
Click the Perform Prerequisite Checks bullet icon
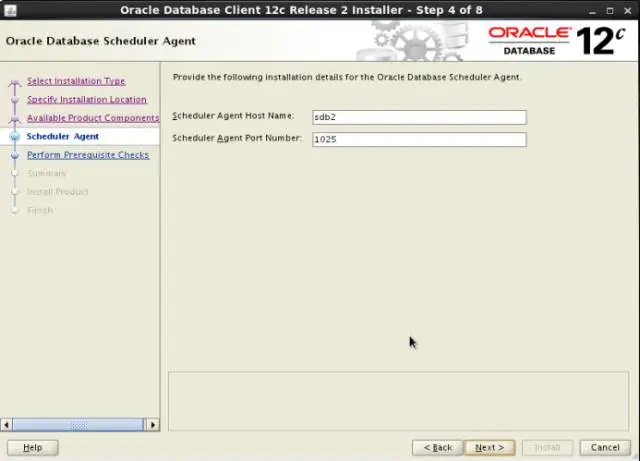[x=15, y=155]
